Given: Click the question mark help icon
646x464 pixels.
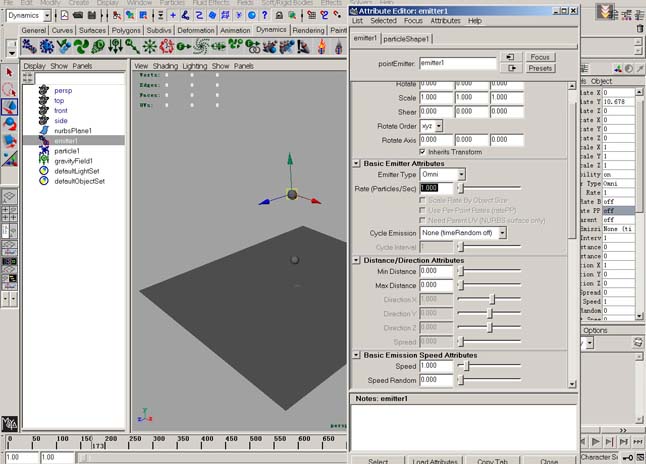Looking at the screenshot, I should click(265, 16).
